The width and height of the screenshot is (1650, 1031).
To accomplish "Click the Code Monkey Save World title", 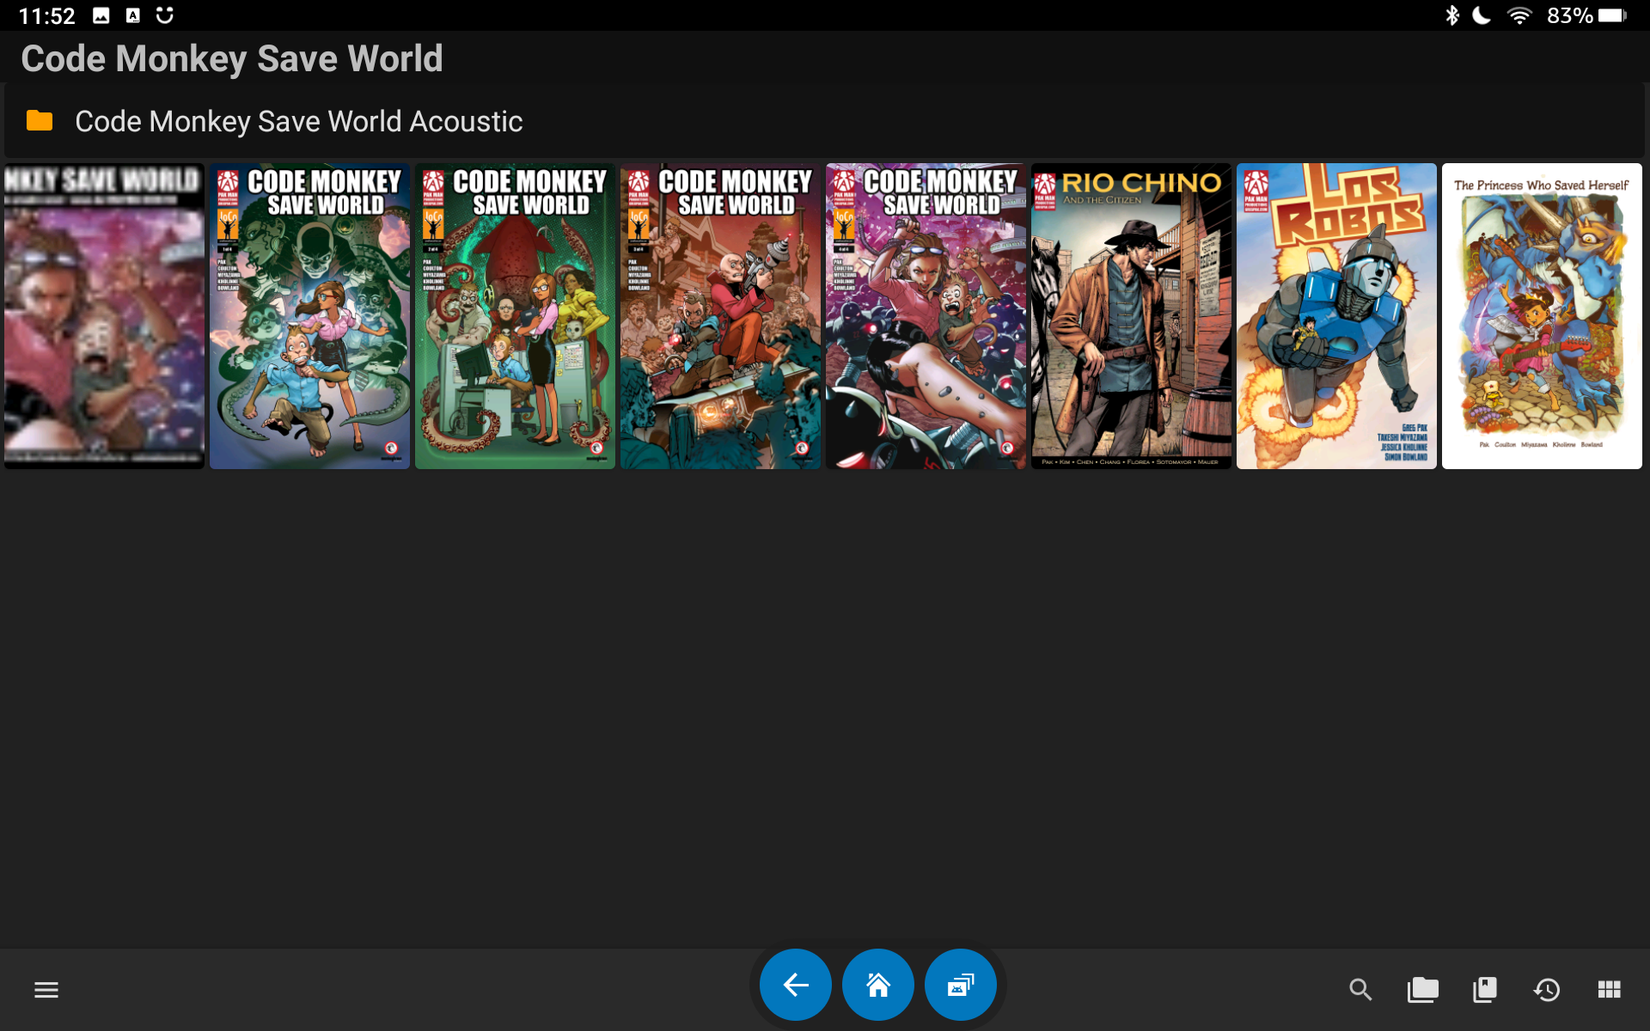I will (x=232, y=59).
